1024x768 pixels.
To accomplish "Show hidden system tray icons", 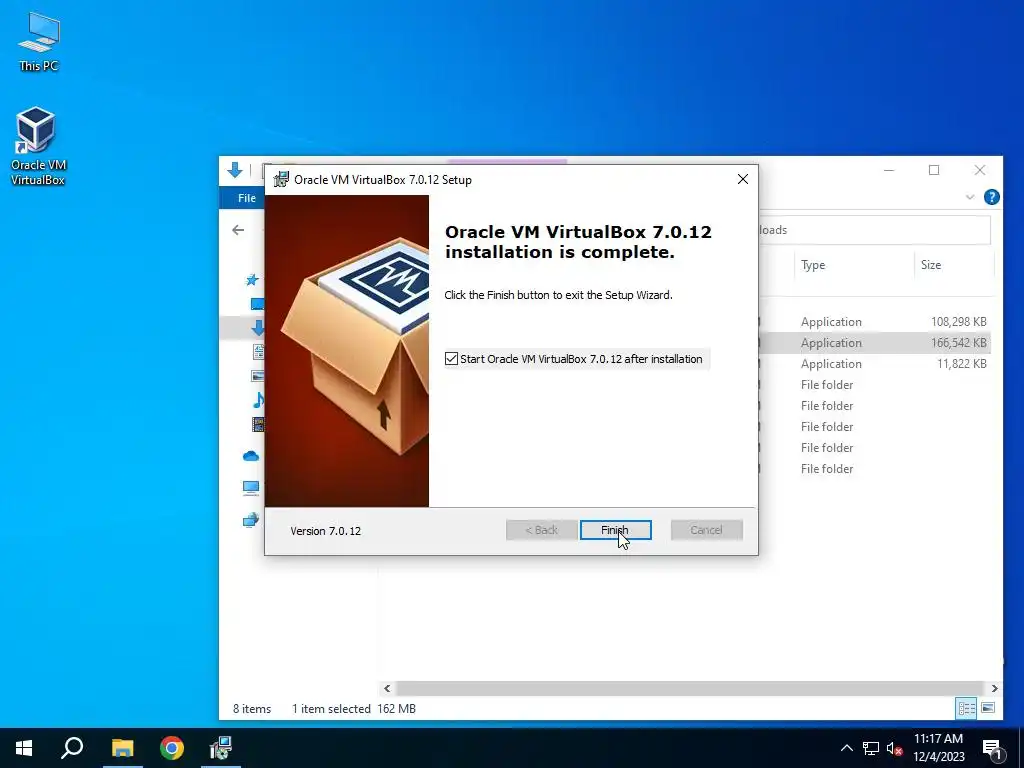I will [846, 748].
